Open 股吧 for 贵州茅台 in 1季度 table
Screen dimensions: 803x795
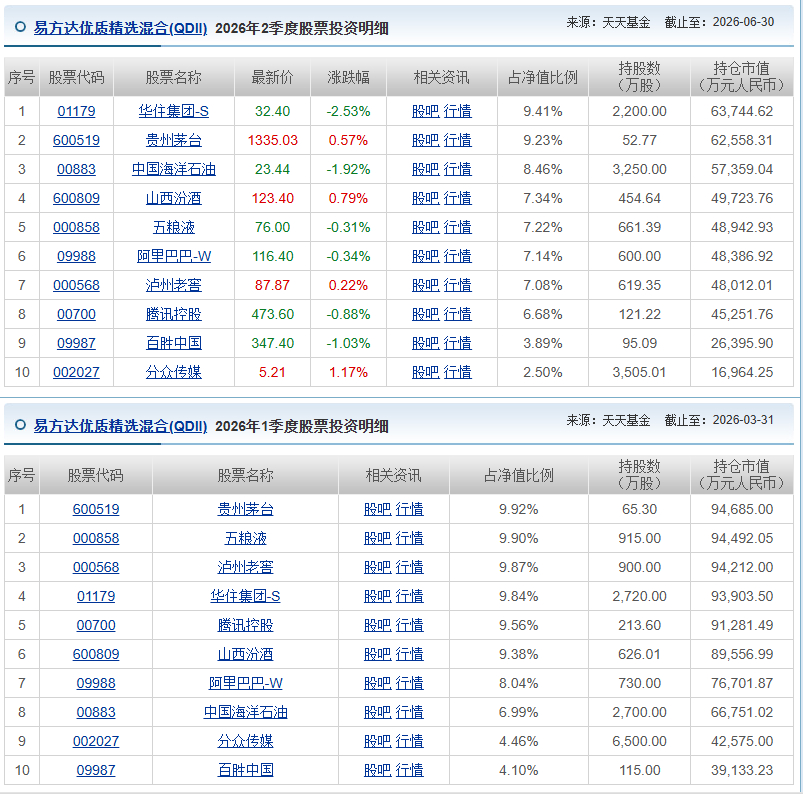coord(377,509)
